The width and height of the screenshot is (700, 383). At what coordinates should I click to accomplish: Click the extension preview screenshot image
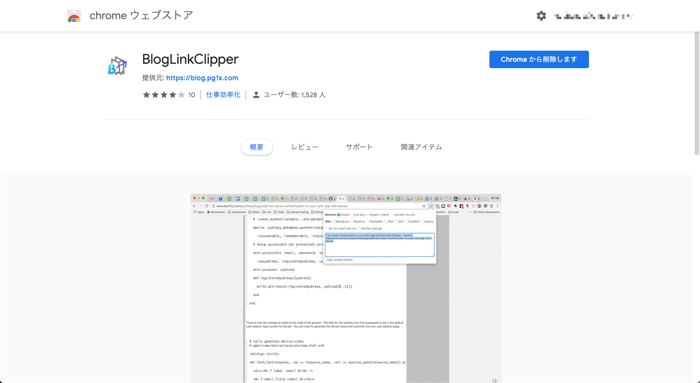pos(346,288)
